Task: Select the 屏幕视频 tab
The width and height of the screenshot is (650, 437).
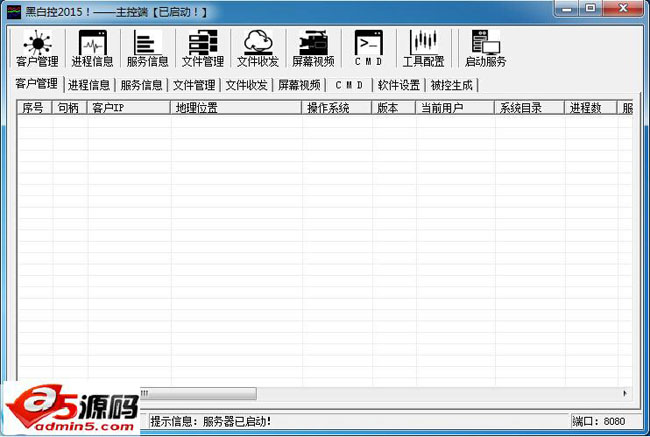Action: click(299, 85)
